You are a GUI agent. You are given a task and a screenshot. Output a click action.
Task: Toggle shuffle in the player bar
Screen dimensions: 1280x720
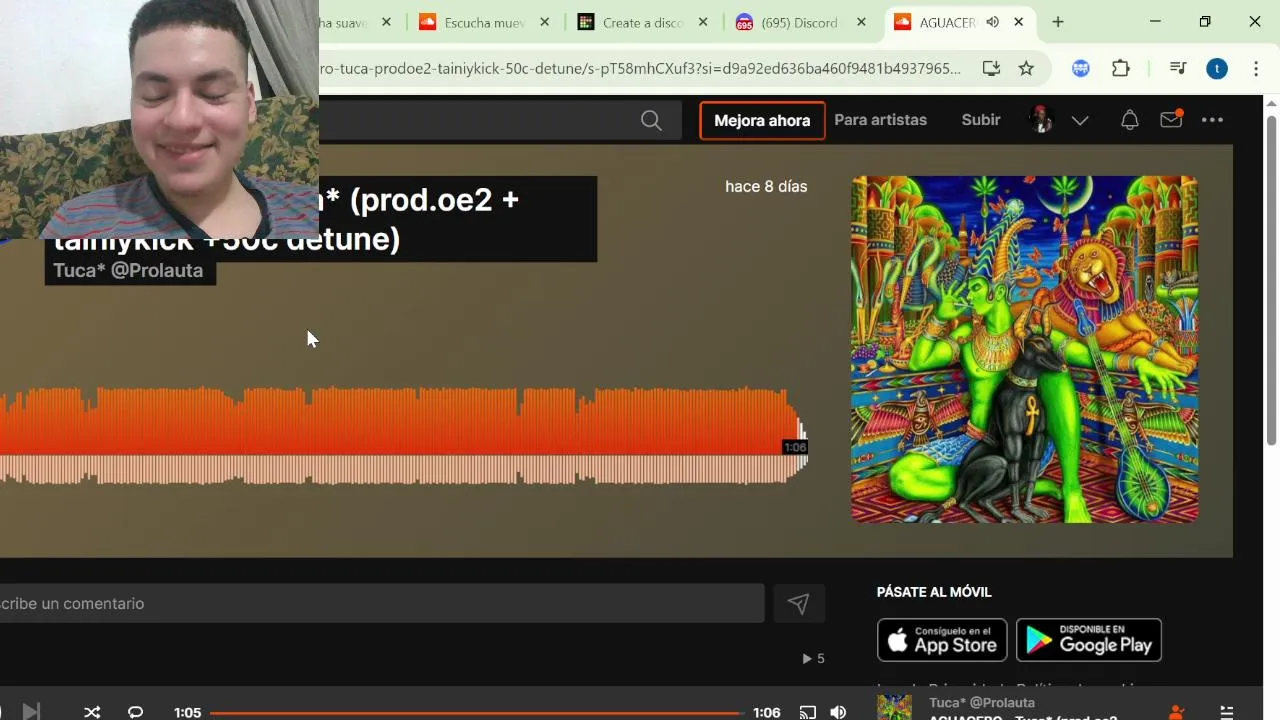pyautogui.click(x=92, y=712)
